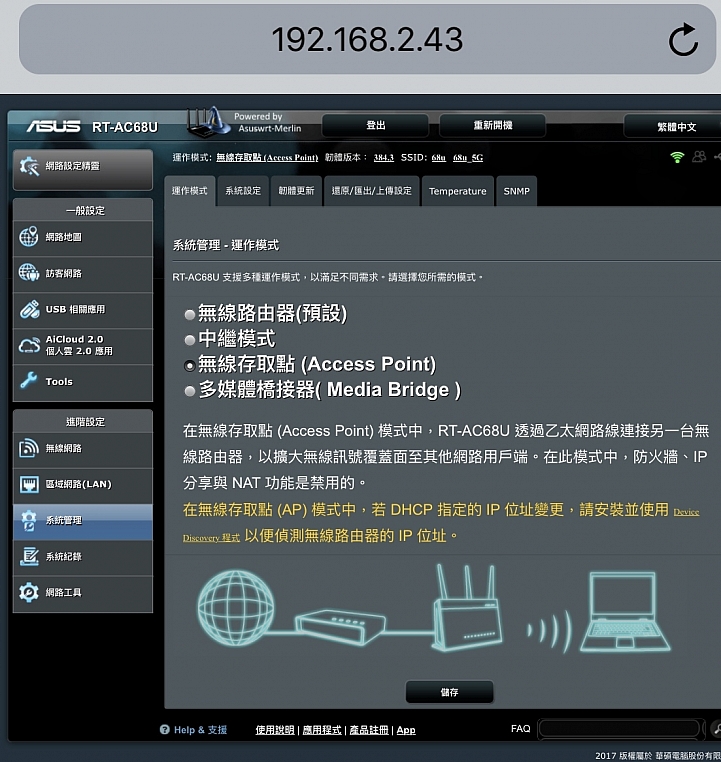Click the router illustration in diagram

click(467, 608)
